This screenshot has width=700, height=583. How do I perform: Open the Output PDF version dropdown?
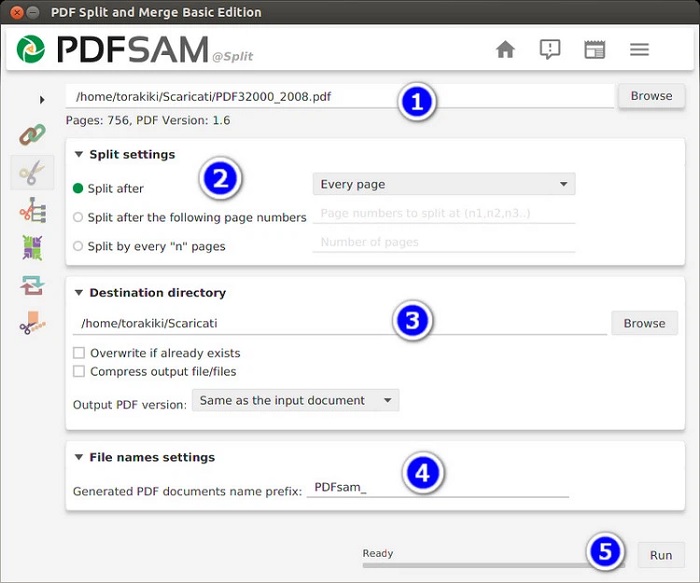tap(295, 401)
